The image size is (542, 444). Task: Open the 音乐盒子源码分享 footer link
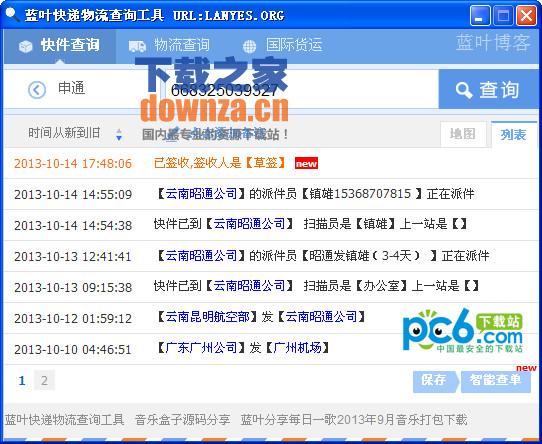coord(183,420)
